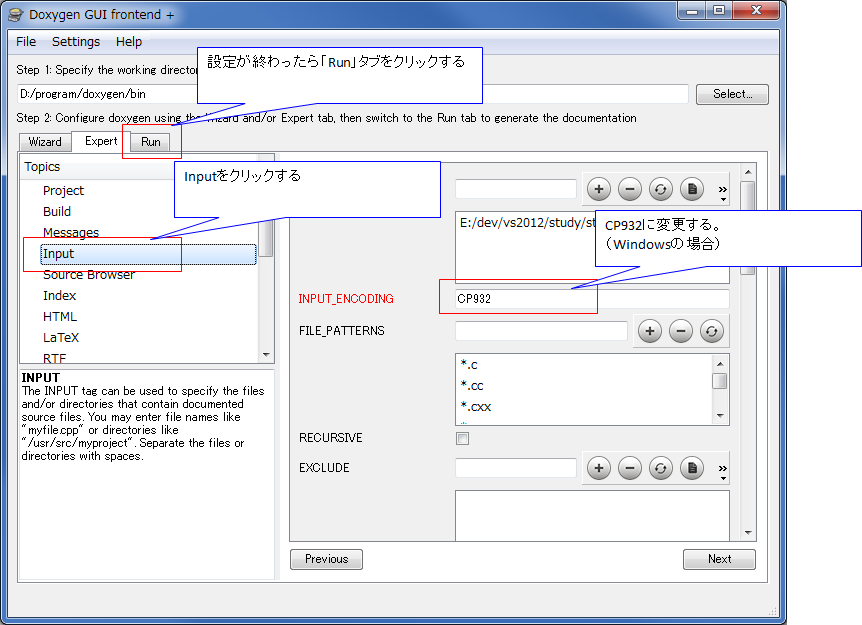862x625 pixels.
Task: Add the typed entry to the INPUT list
Action: coord(599,190)
